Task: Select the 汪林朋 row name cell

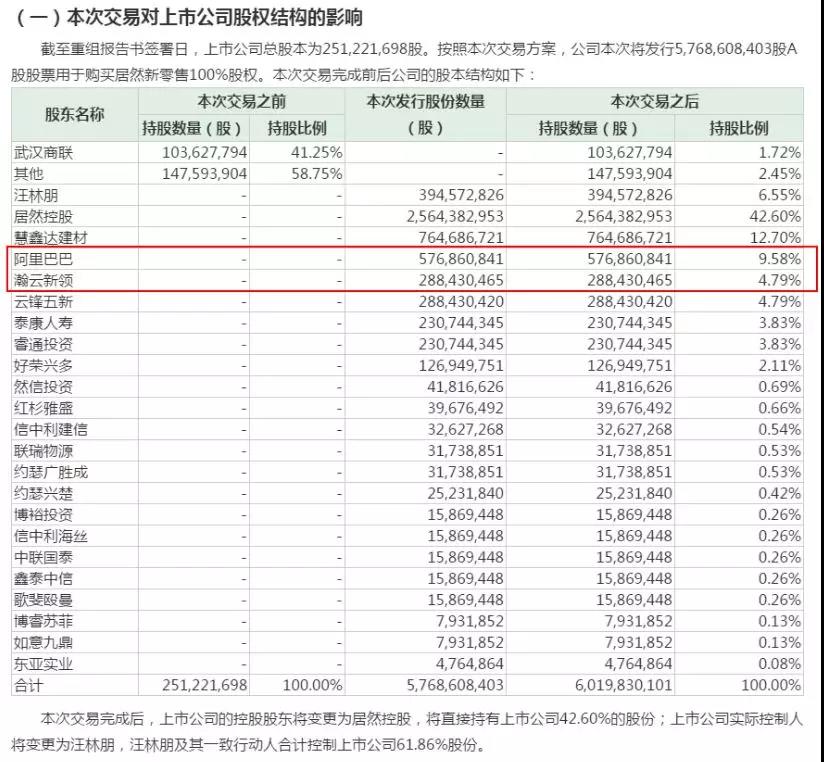Action: pyautogui.click(x=38, y=195)
